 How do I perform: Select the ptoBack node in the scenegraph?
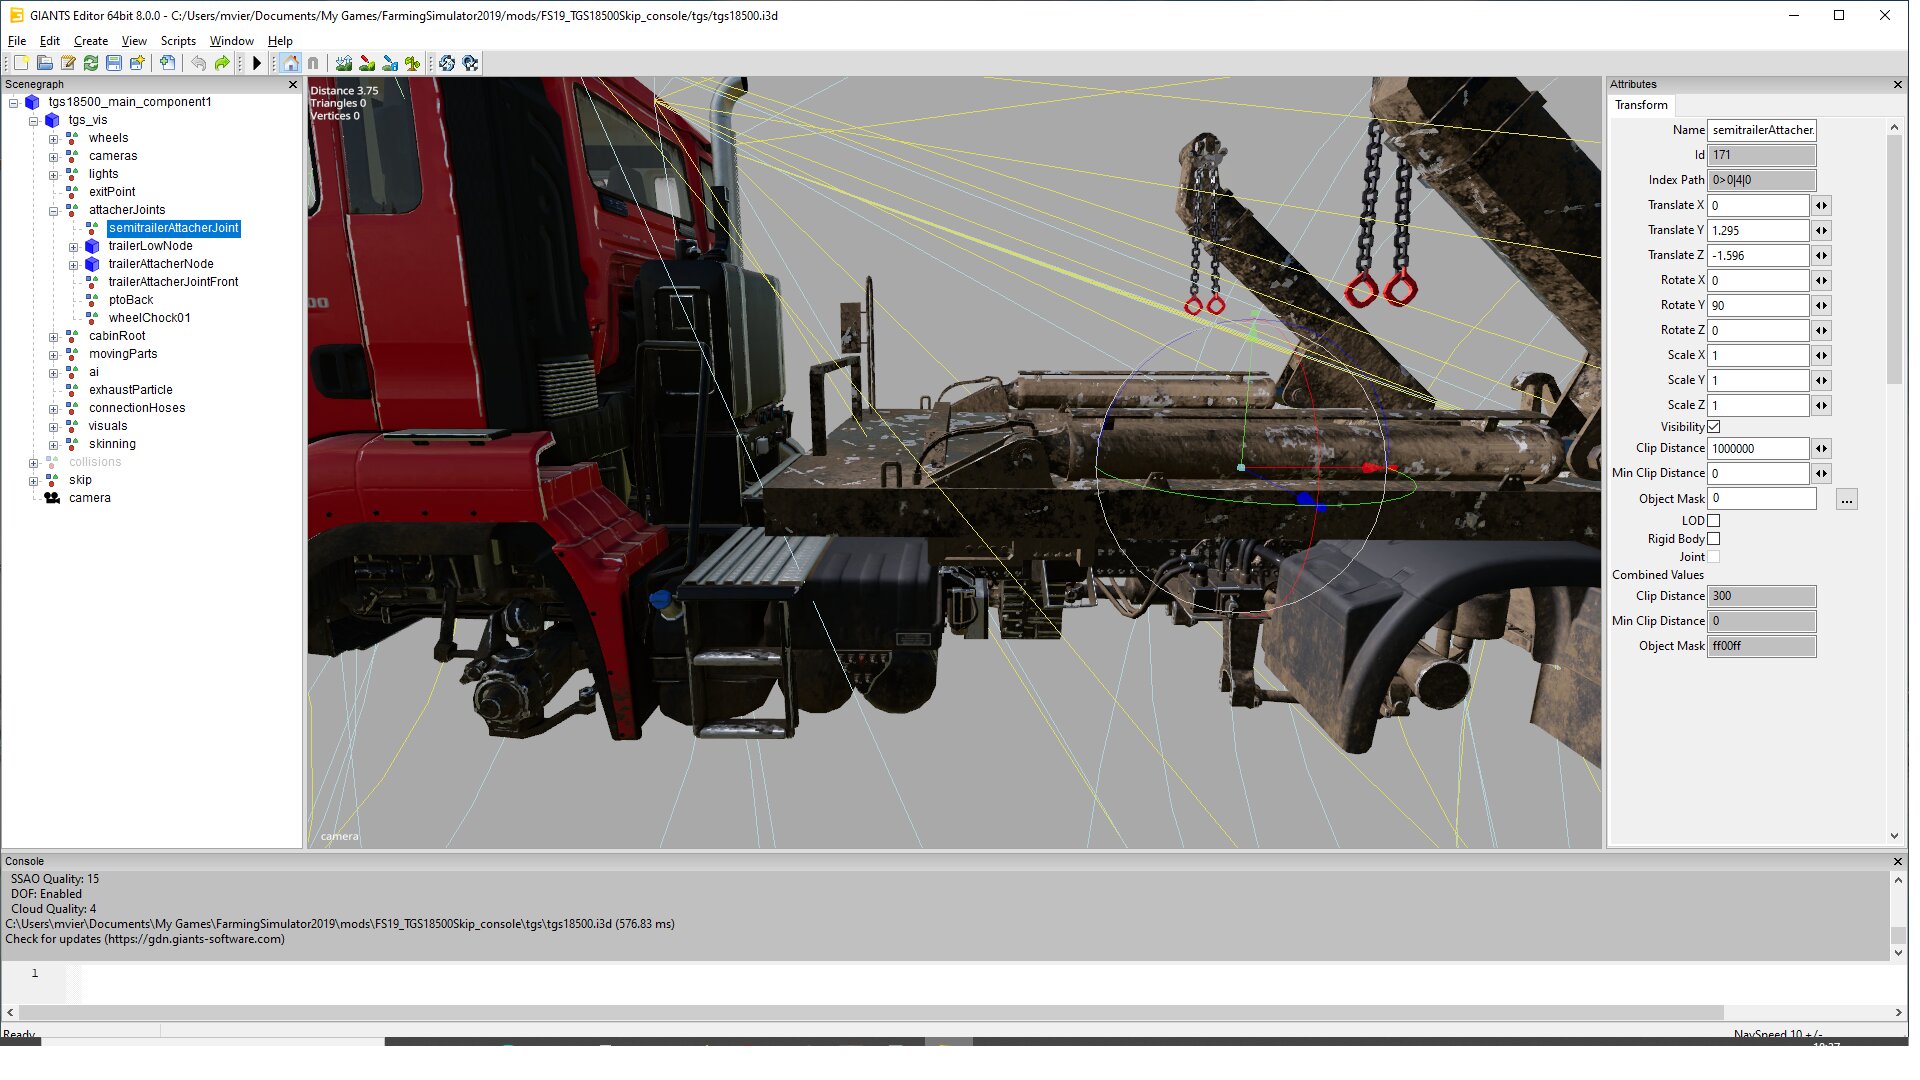pyautogui.click(x=131, y=300)
